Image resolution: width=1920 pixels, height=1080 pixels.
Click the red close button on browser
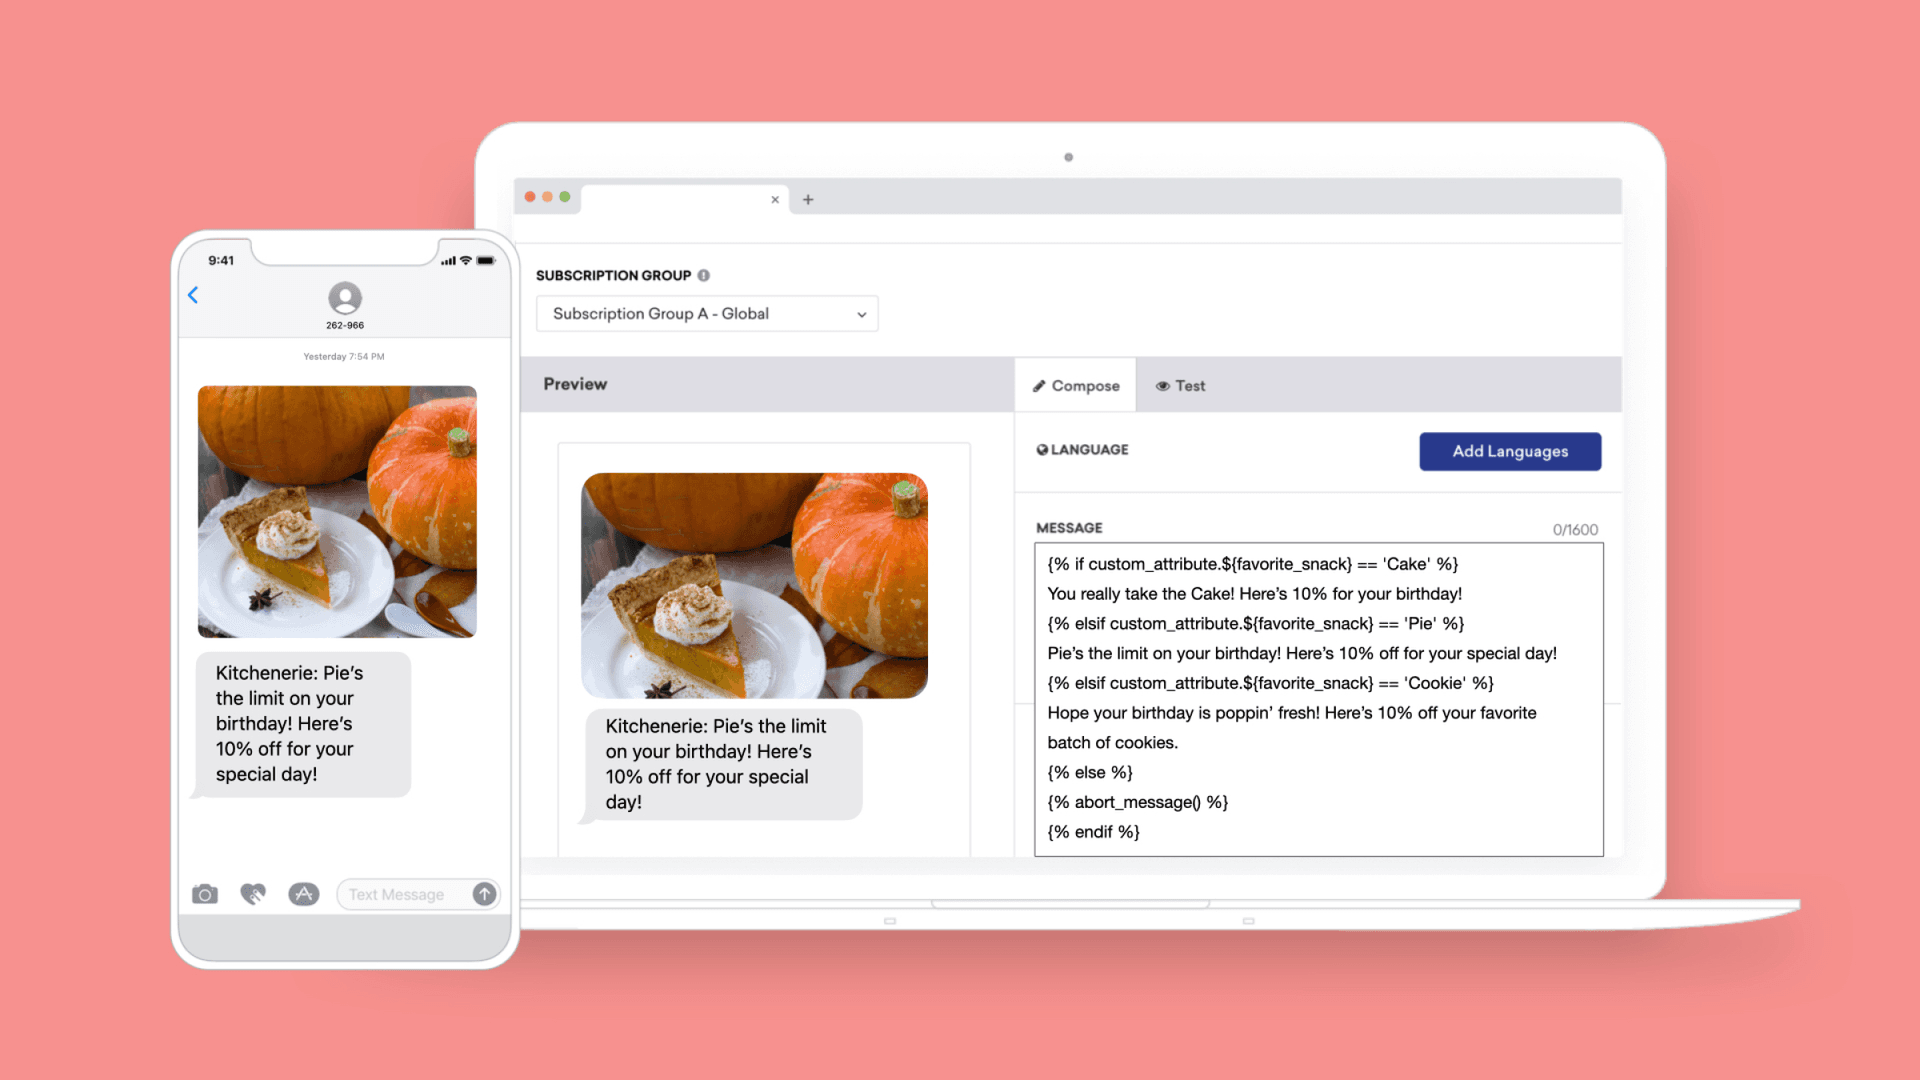(x=533, y=198)
